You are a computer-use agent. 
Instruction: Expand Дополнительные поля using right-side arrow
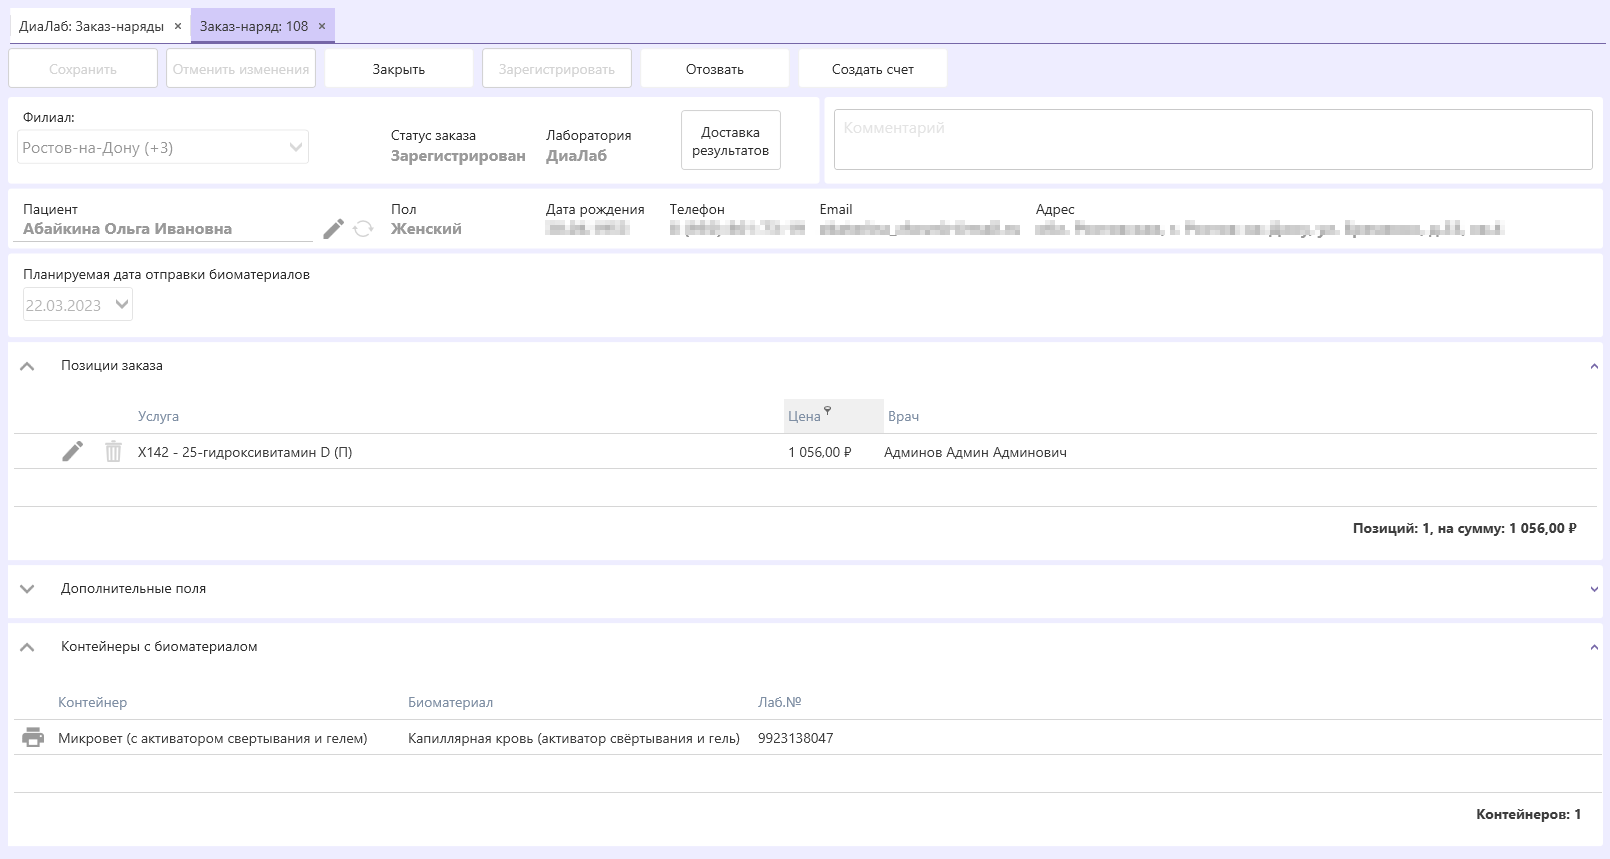[1594, 589]
